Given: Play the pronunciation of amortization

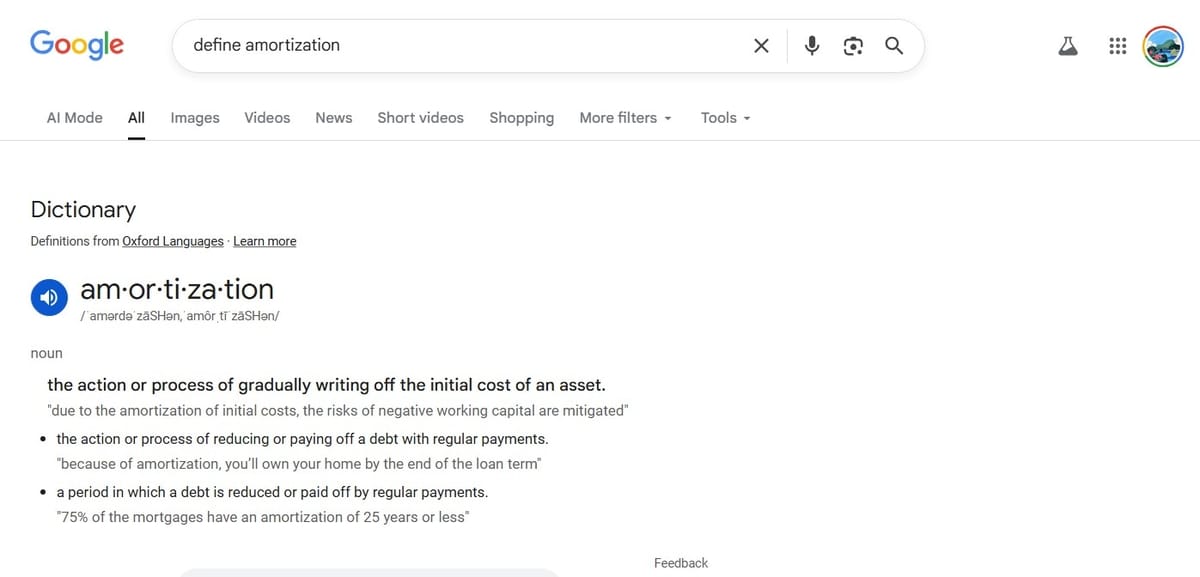Looking at the screenshot, I should coord(49,297).
